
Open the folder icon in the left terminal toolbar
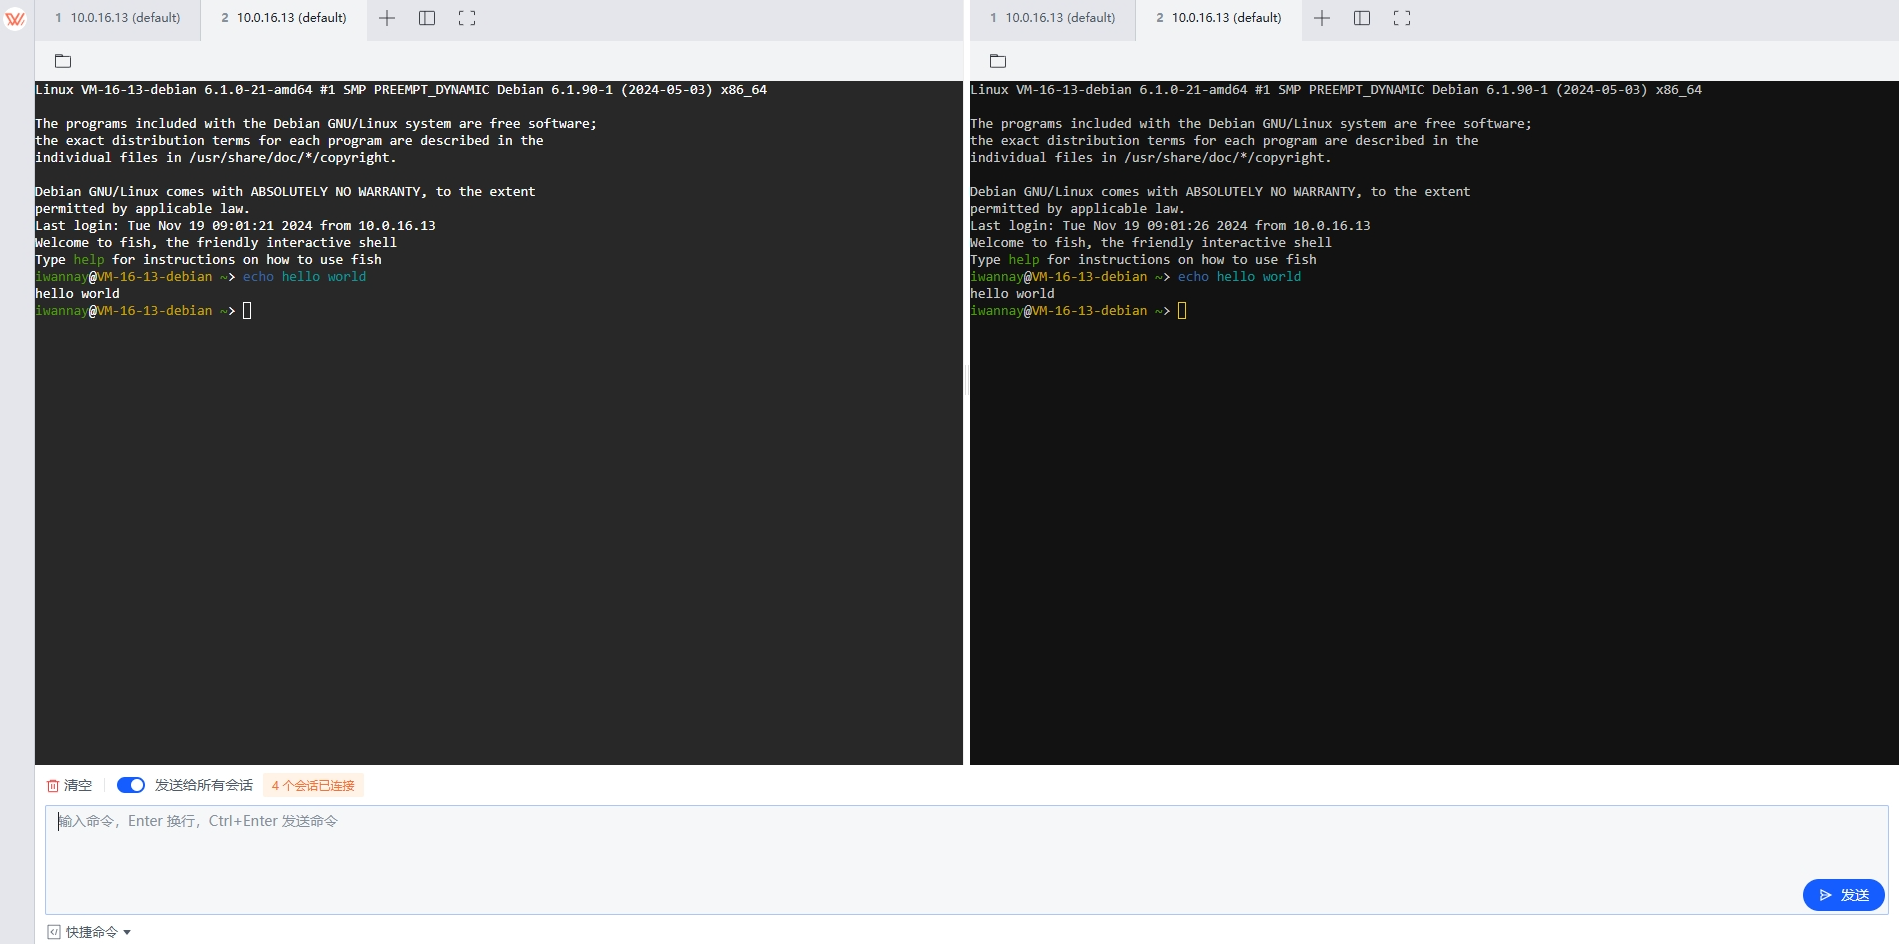pyautogui.click(x=62, y=60)
